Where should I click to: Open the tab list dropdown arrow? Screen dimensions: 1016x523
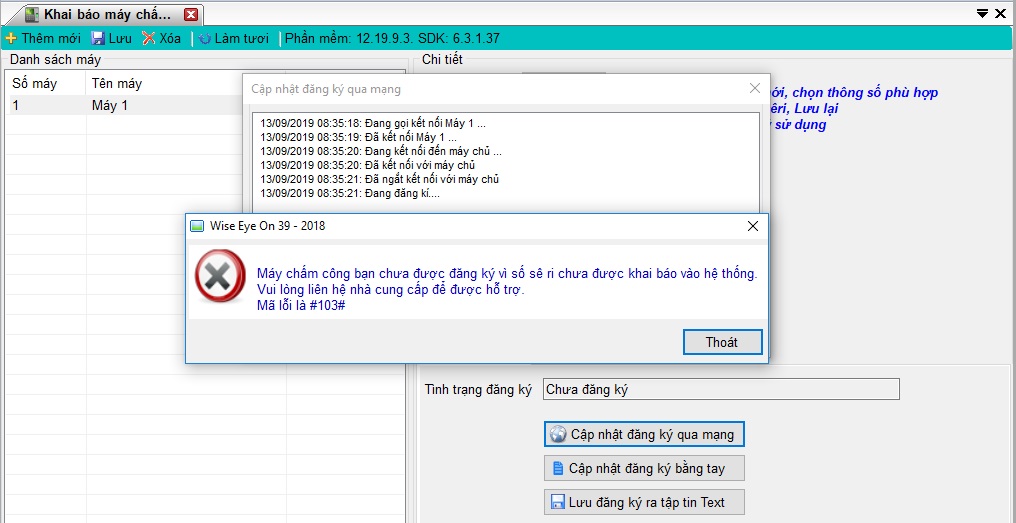(x=981, y=14)
